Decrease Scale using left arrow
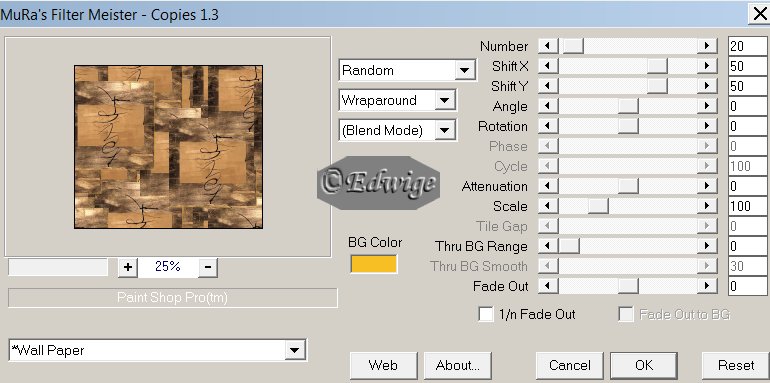 click(548, 206)
